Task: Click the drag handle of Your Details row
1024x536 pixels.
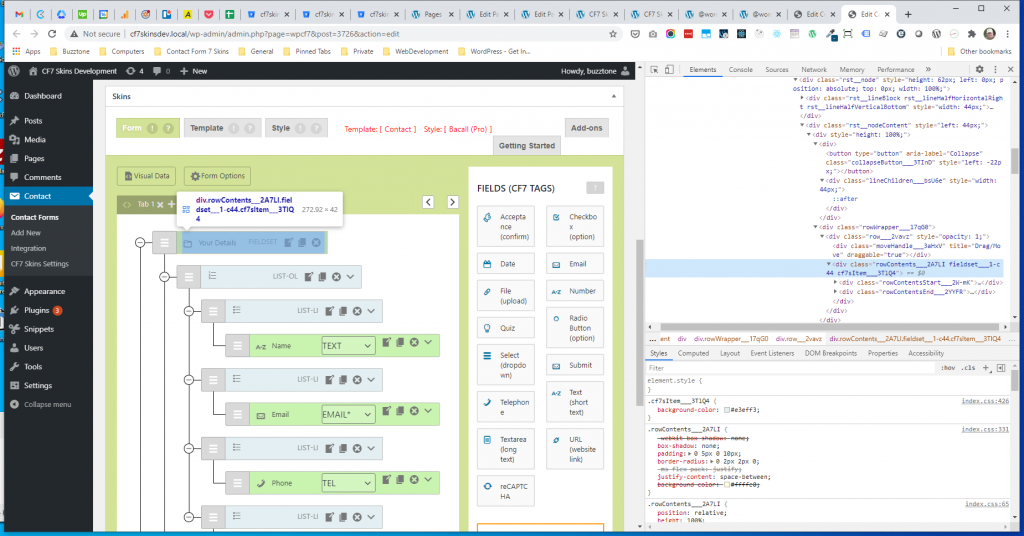Action: click(164, 242)
